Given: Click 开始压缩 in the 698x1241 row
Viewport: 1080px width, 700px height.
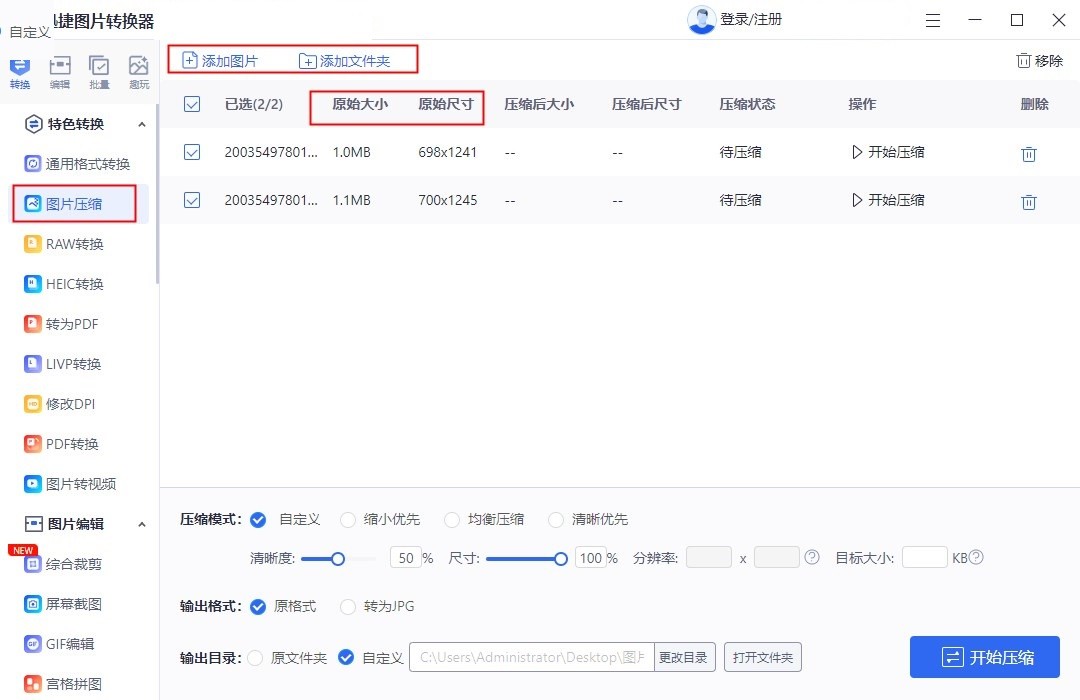Looking at the screenshot, I should click(x=889, y=152).
